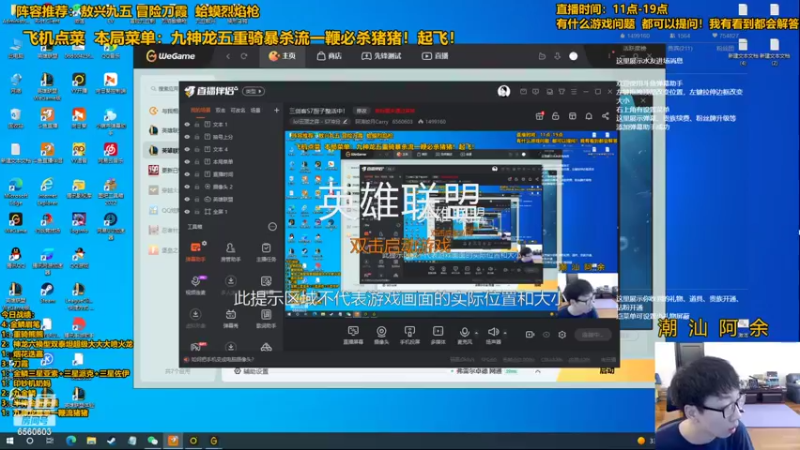Viewport: 800px width, 450px height.
Task: Open the 弹幕助手 tool in the toolbox
Action: click(x=195, y=252)
